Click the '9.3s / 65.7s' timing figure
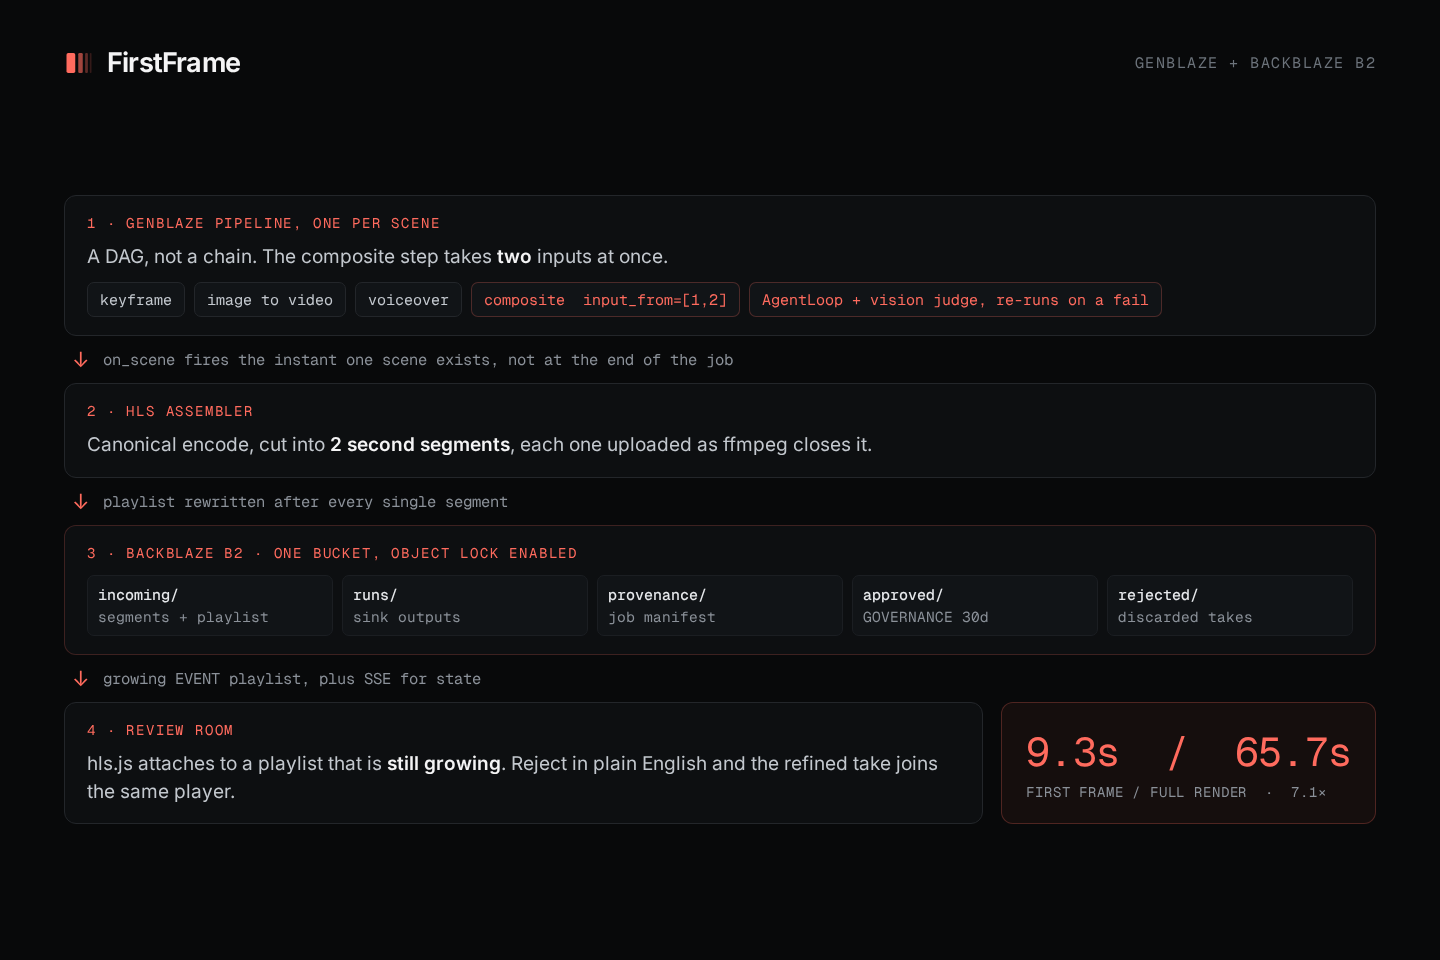1440x960 pixels. [1188, 753]
